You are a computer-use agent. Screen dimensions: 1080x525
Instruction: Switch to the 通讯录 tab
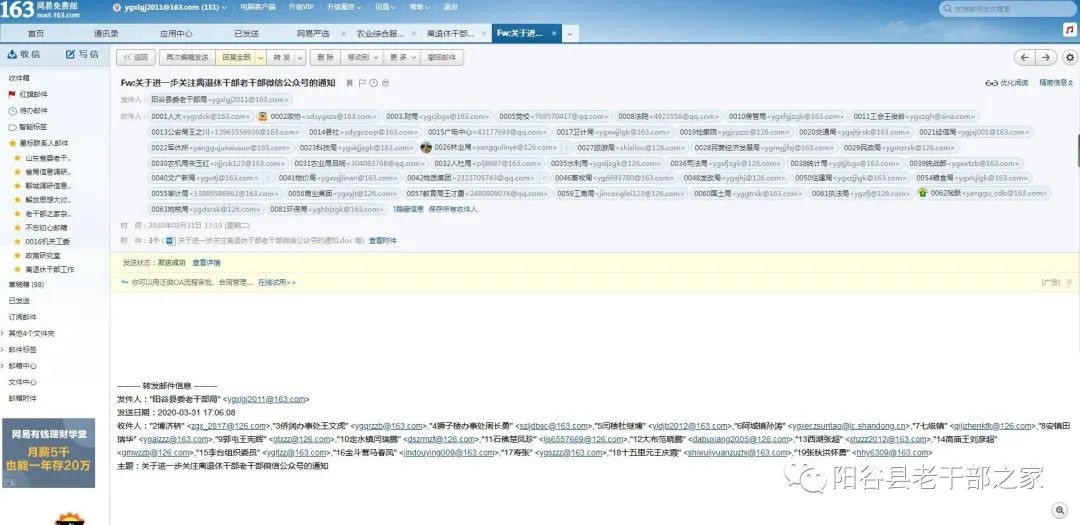(106, 33)
